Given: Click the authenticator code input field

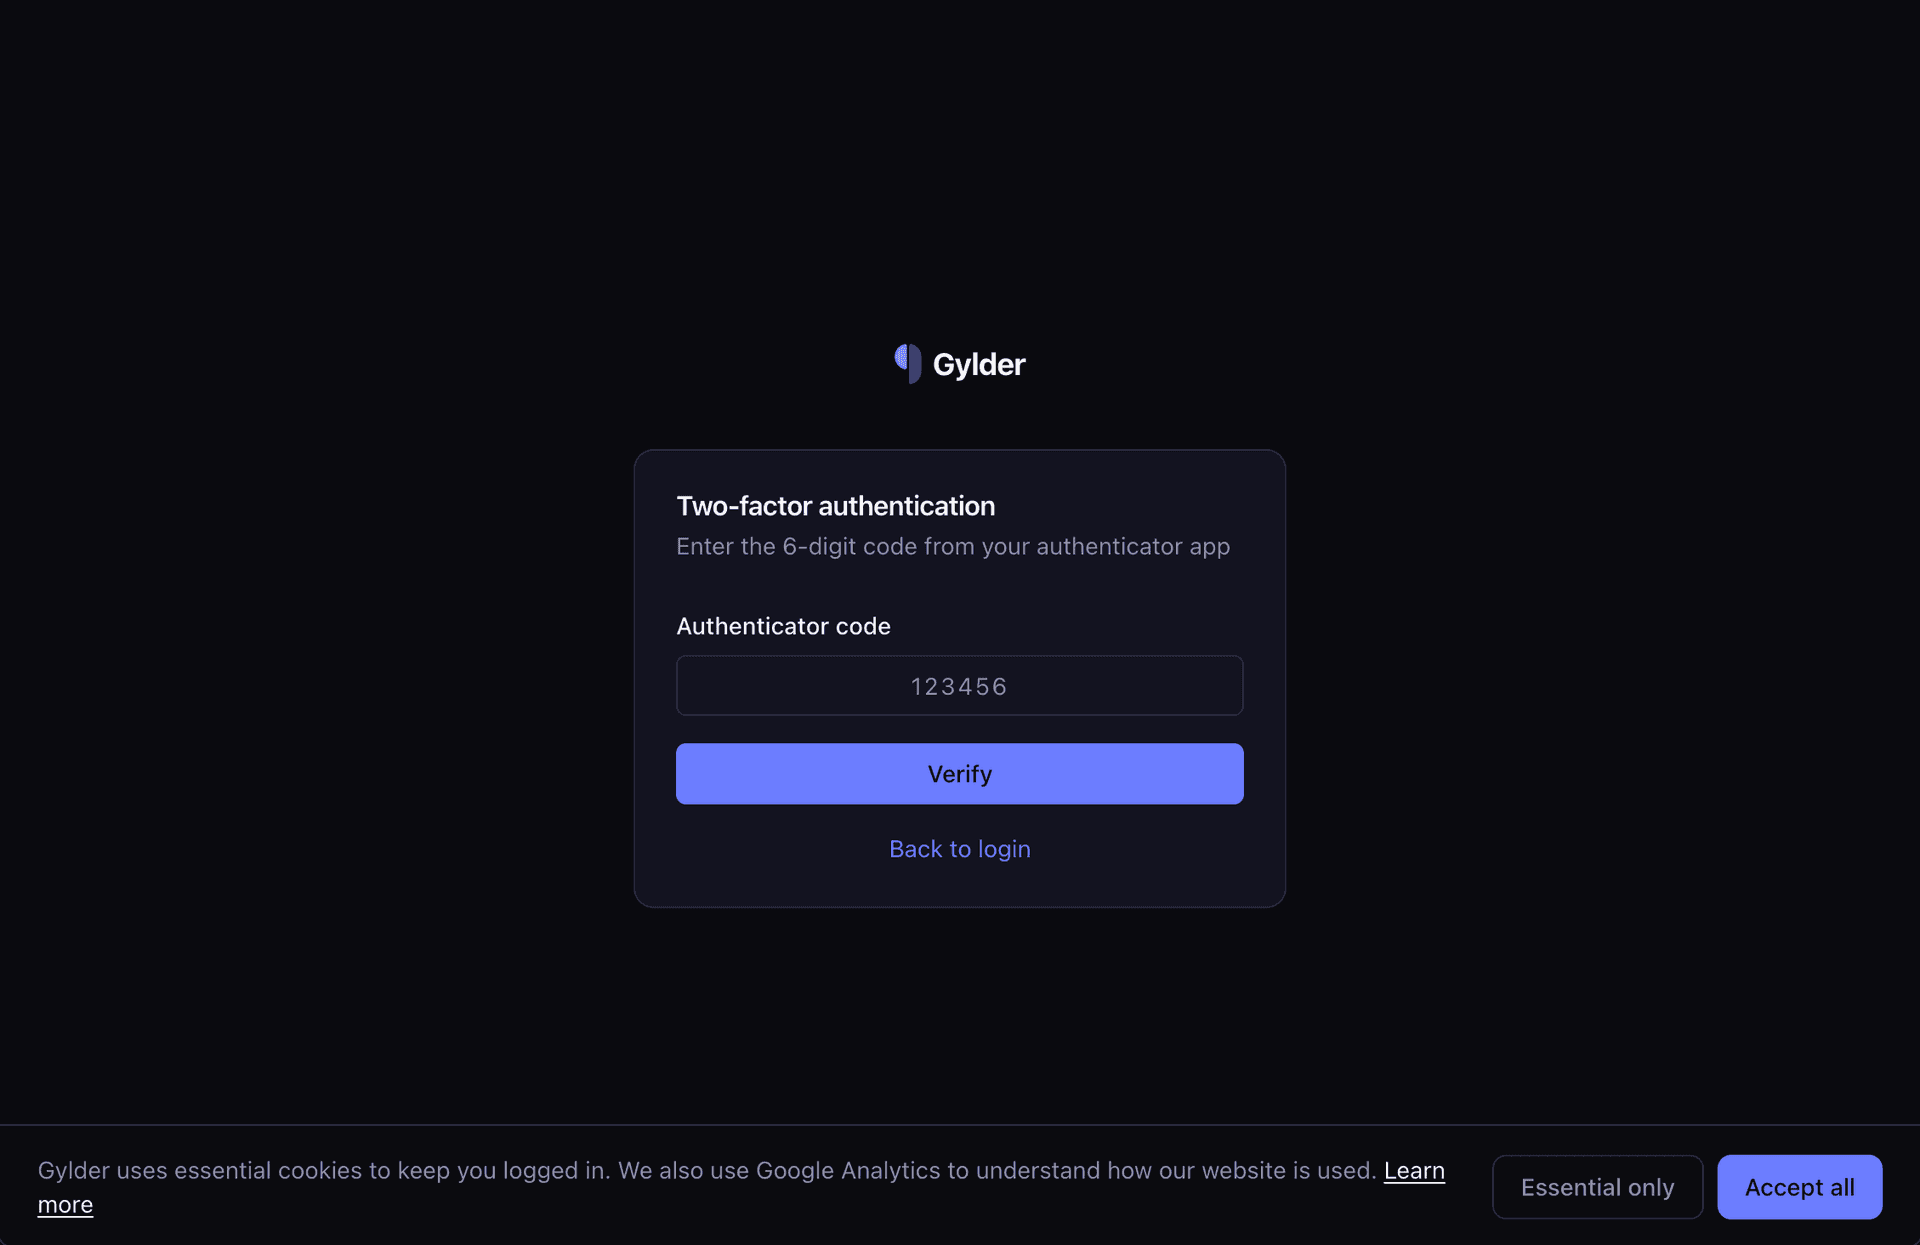Looking at the screenshot, I should coord(959,685).
